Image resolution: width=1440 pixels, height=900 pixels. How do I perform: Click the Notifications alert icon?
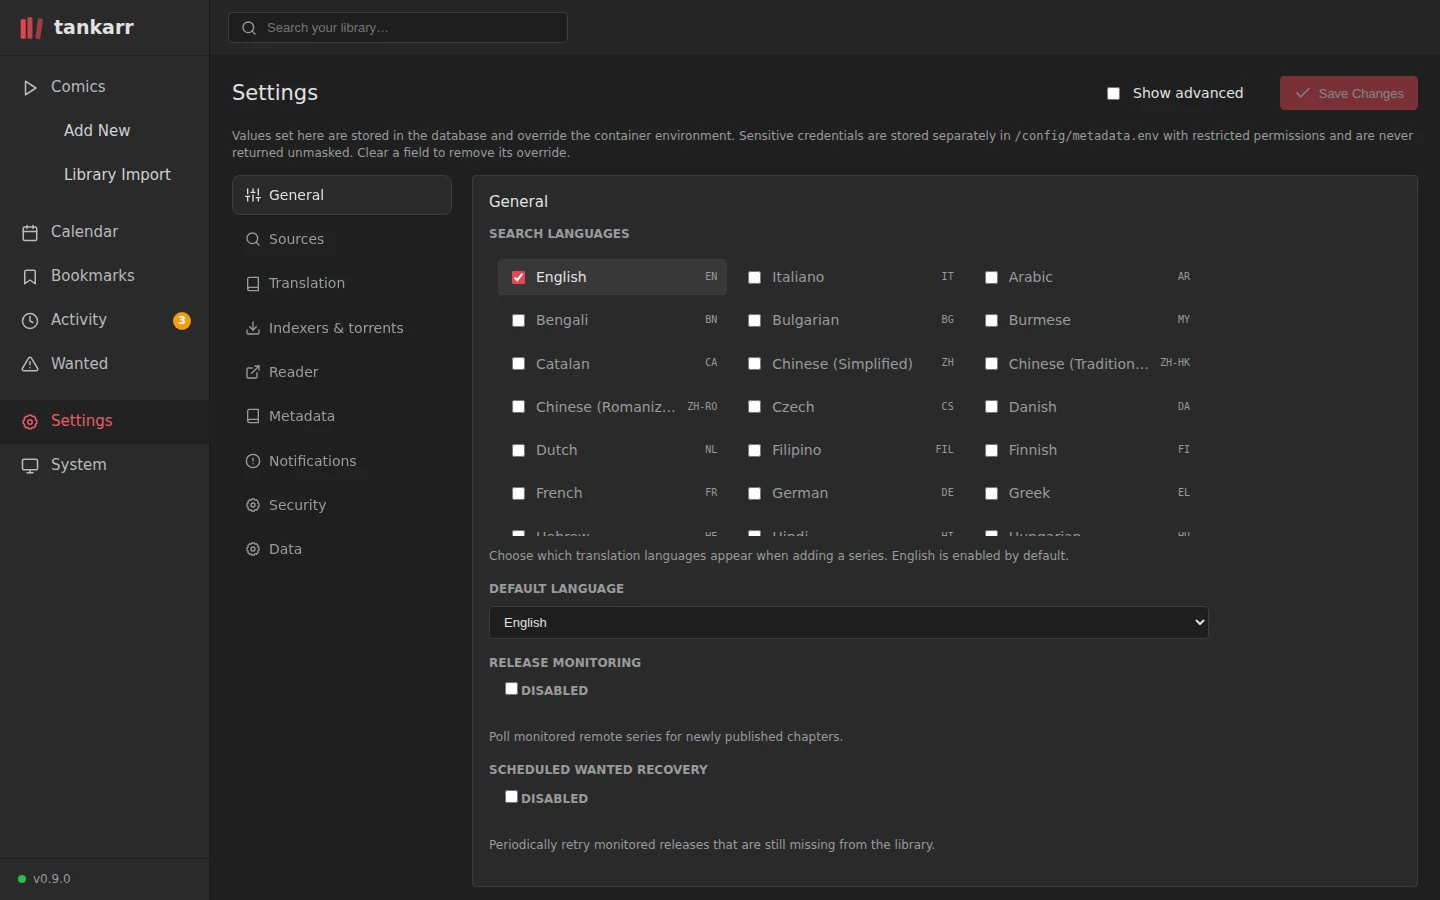click(x=253, y=461)
